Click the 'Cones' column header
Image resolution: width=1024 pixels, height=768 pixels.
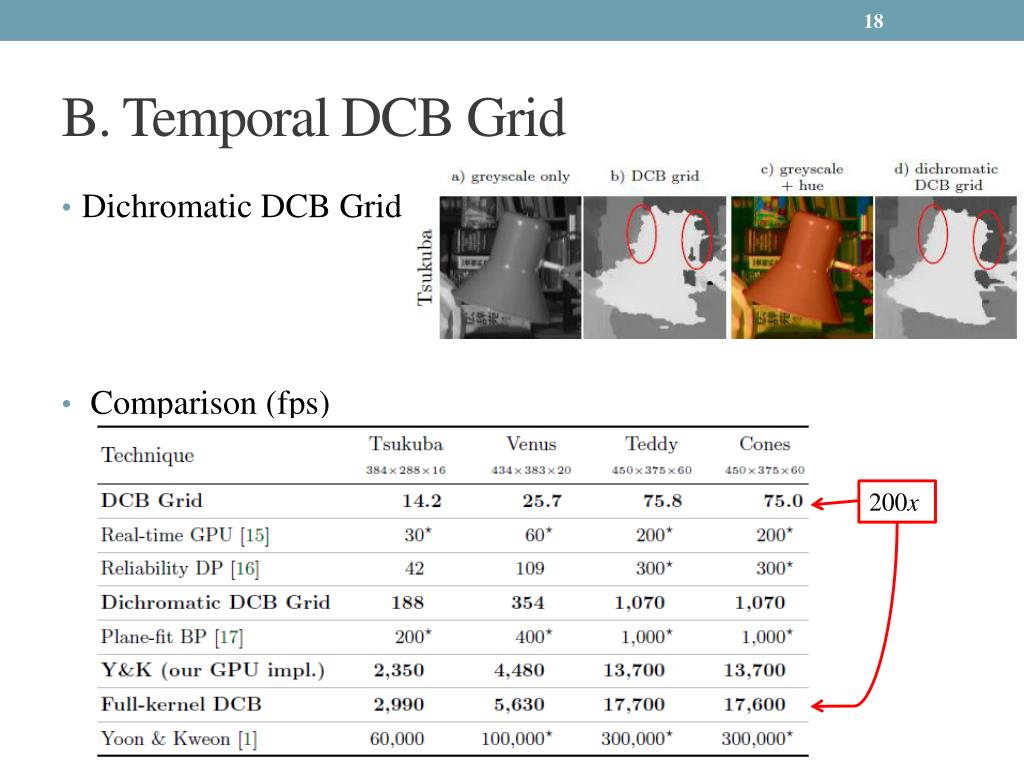765,444
